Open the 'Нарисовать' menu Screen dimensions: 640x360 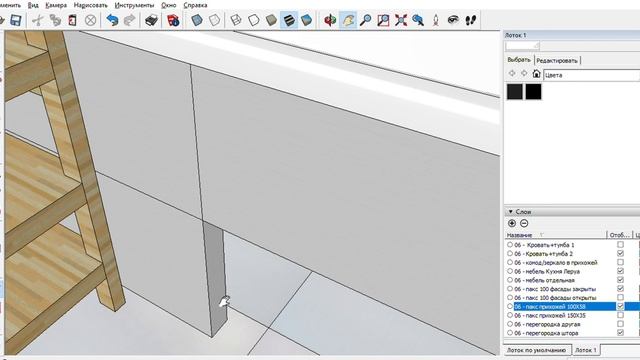tap(91, 5)
